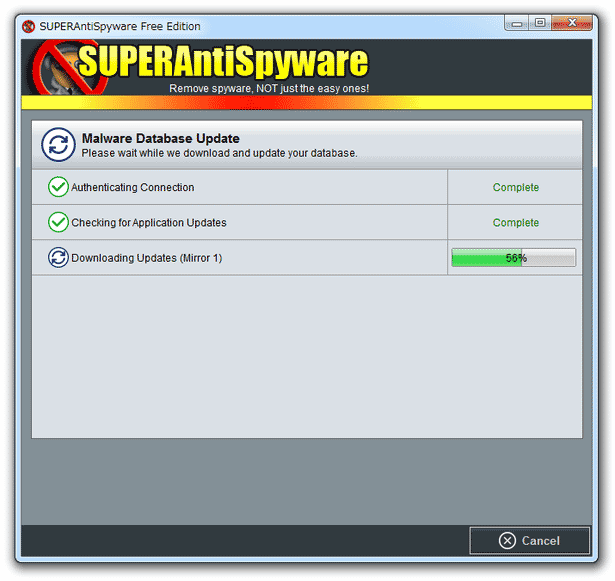Click the Complete status for Authenticating Connection
The width and height of the screenshot is (615, 581).
click(x=515, y=187)
